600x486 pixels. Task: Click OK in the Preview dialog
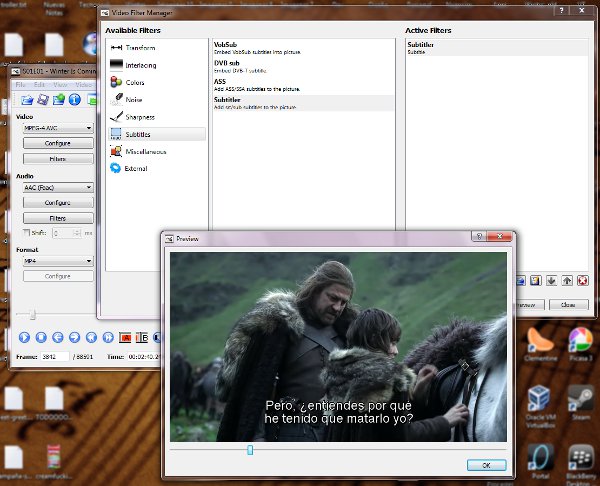coord(486,465)
